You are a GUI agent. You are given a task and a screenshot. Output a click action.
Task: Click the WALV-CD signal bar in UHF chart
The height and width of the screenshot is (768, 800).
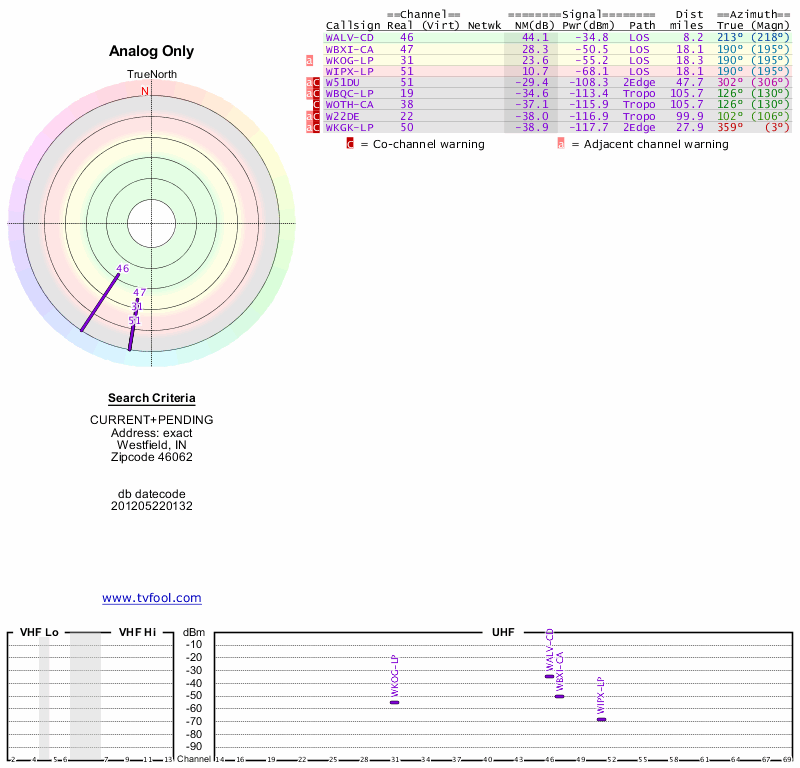(x=549, y=676)
